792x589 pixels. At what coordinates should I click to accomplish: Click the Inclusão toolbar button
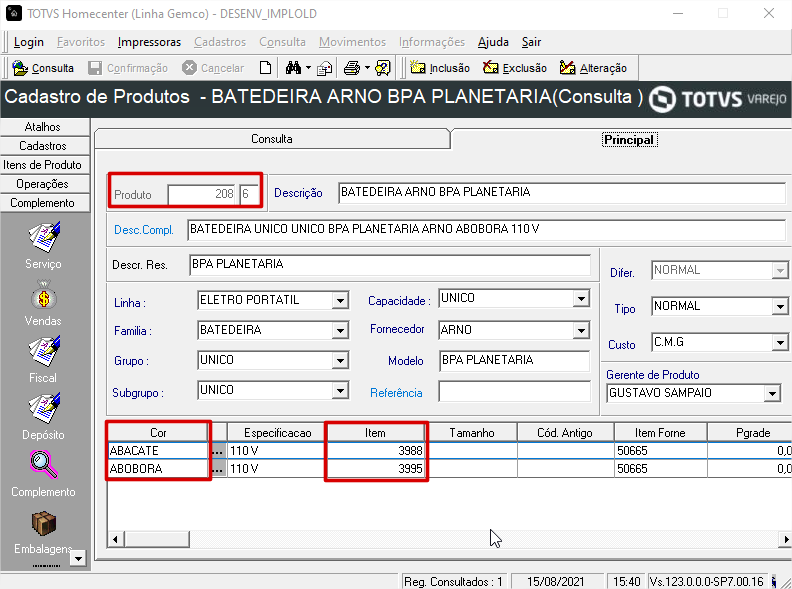click(x=439, y=68)
